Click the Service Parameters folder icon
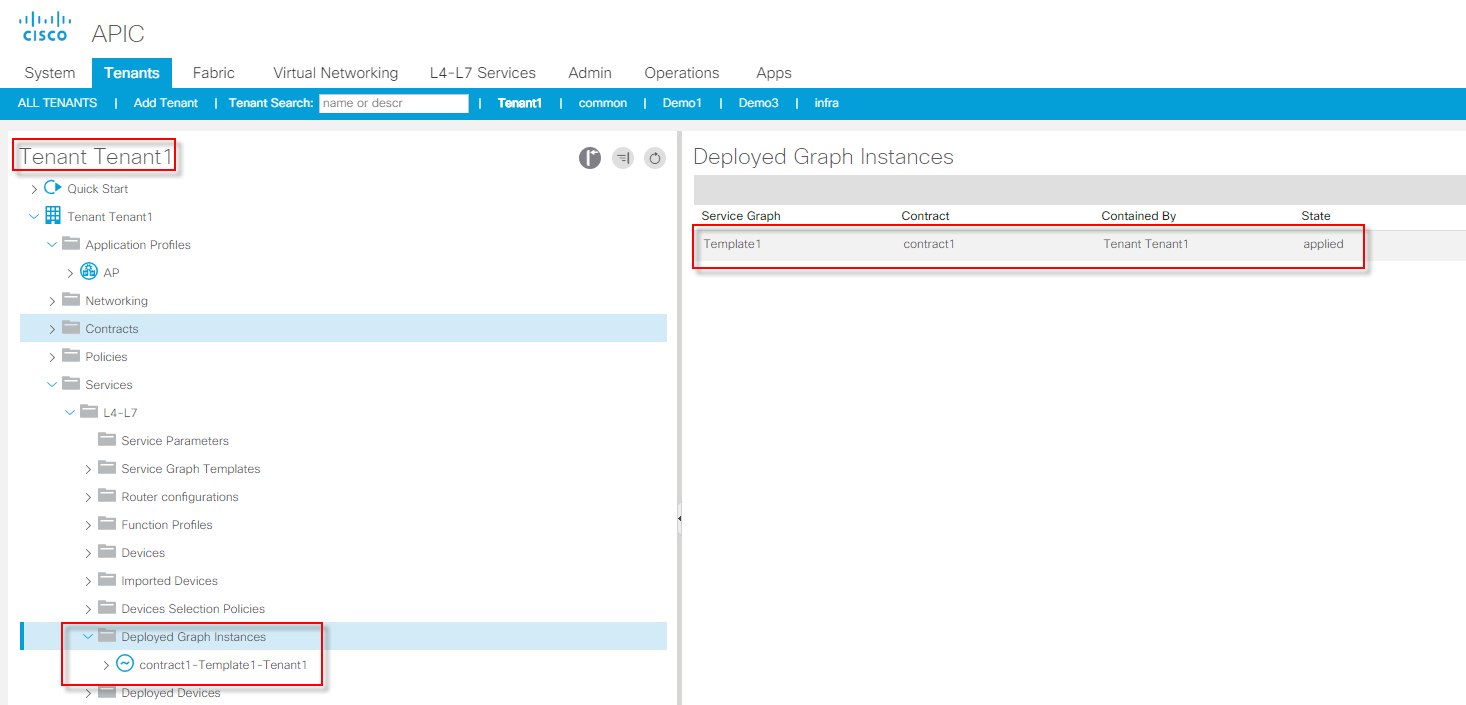1466x705 pixels. pos(107,440)
